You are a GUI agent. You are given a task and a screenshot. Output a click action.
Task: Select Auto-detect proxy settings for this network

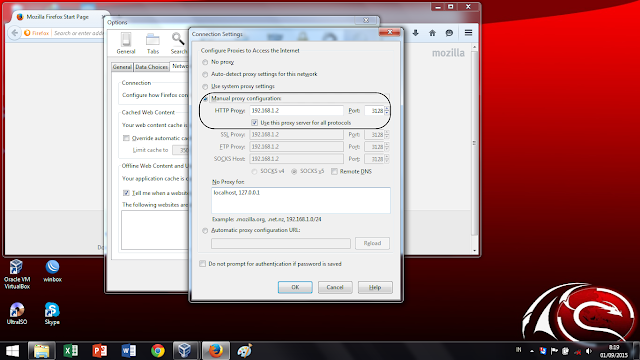tap(205, 75)
